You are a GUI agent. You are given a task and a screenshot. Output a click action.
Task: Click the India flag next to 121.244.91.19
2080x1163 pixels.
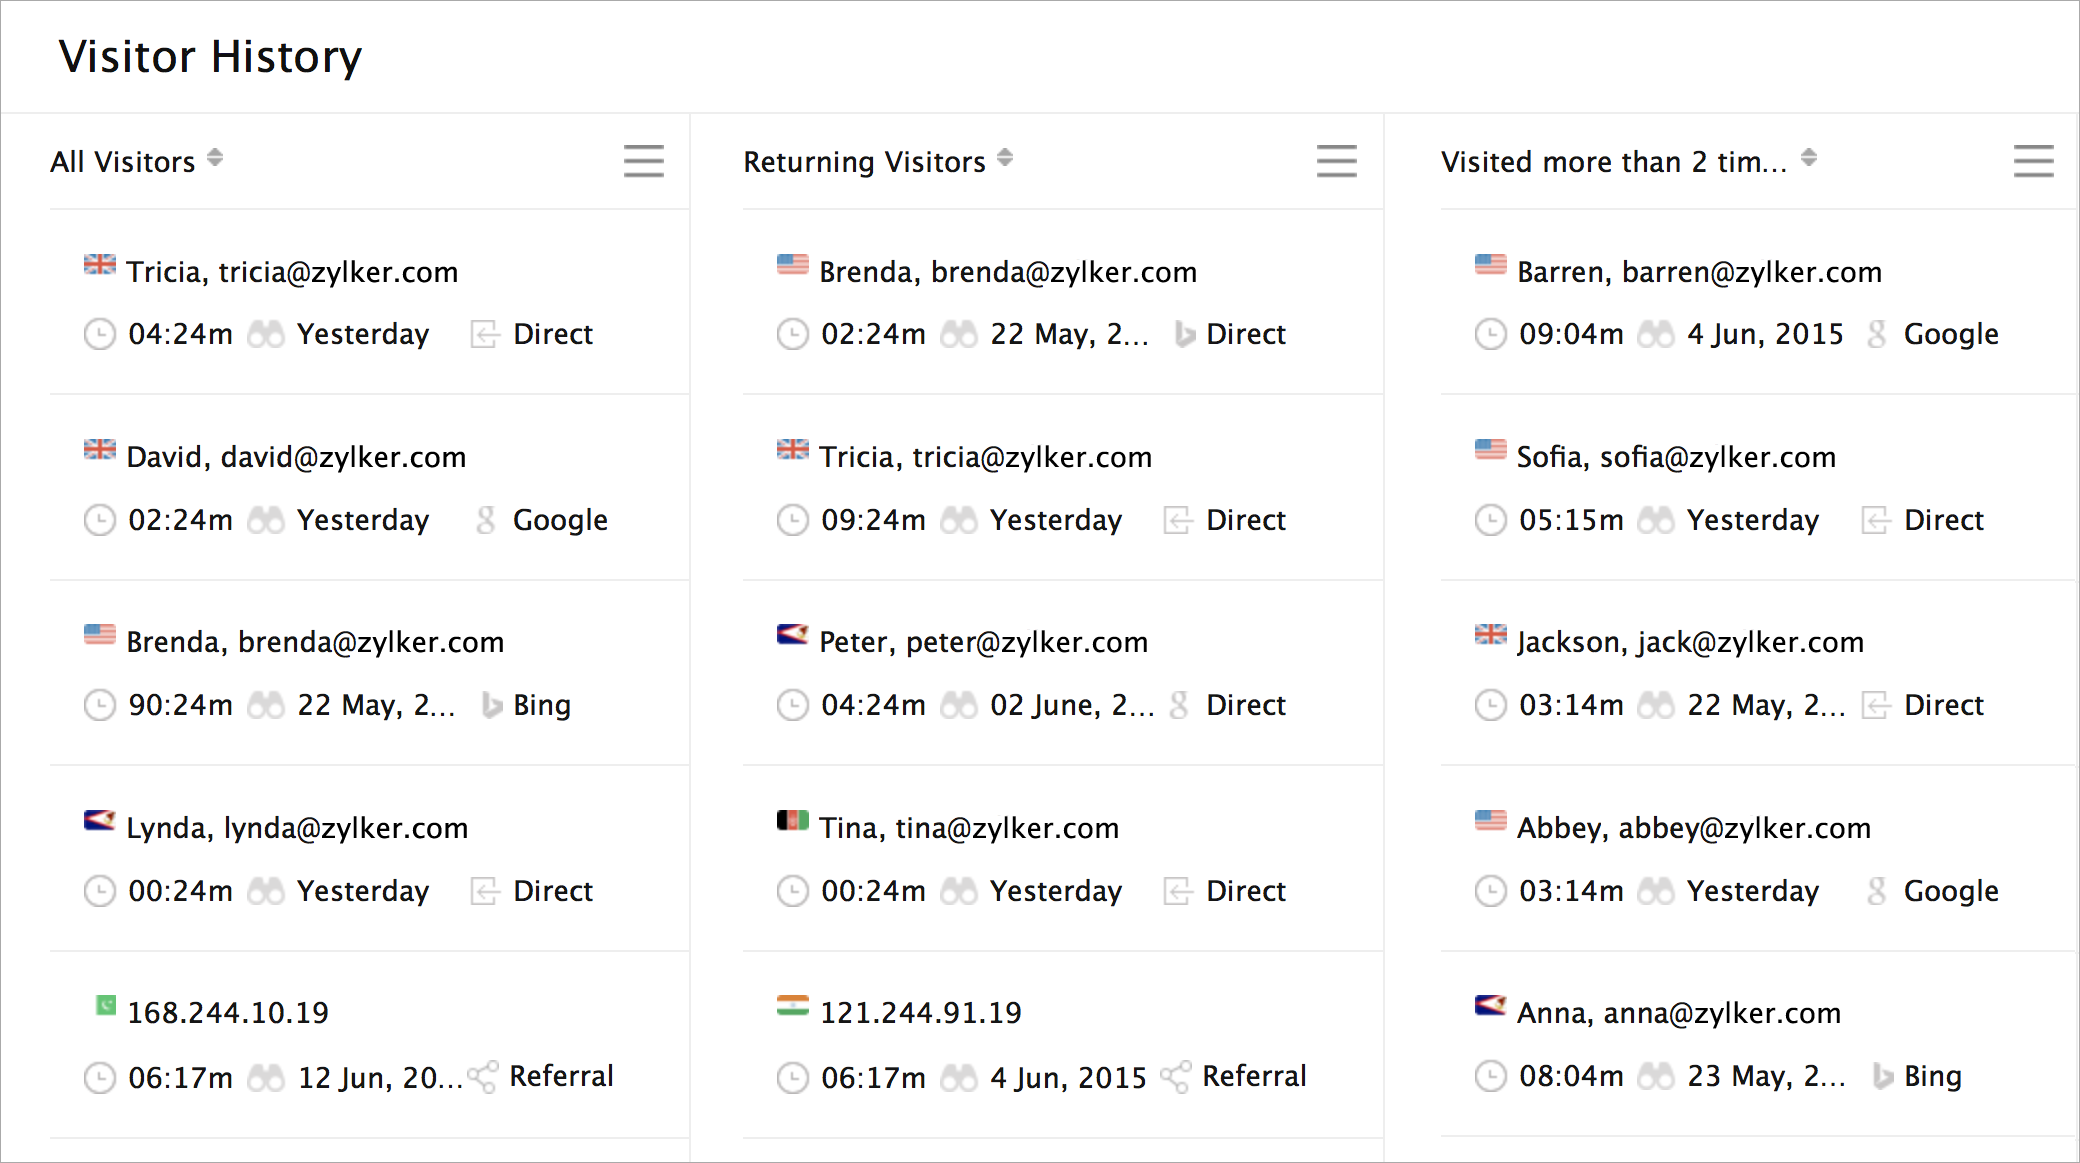[792, 1006]
